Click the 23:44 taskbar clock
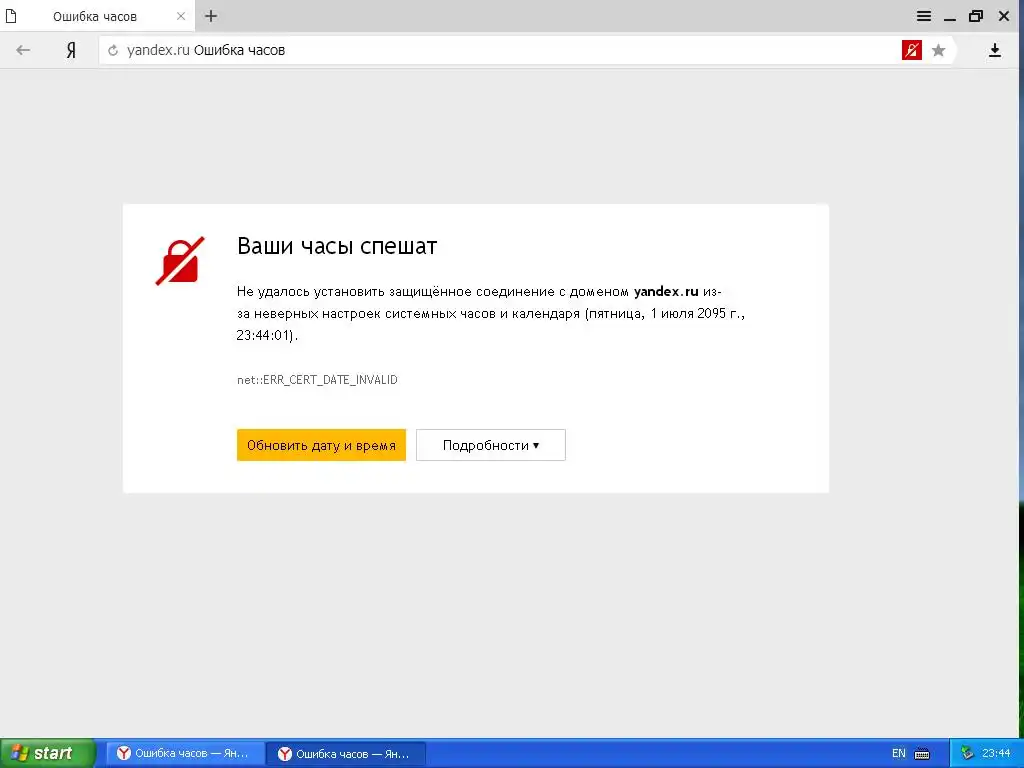1024x768 pixels. (x=996, y=753)
